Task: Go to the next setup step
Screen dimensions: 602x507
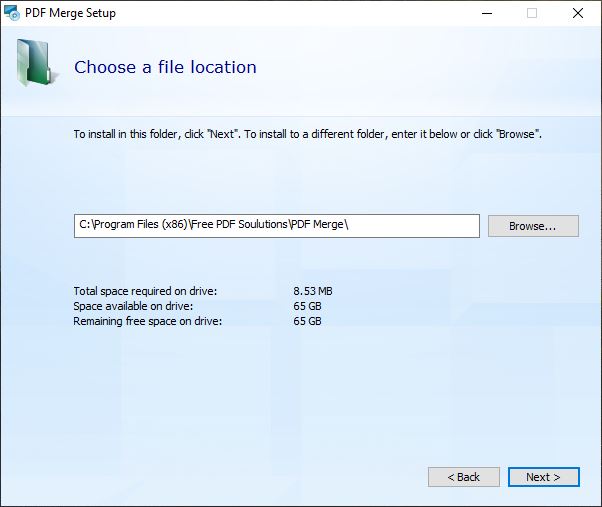Action: point(543,477)
